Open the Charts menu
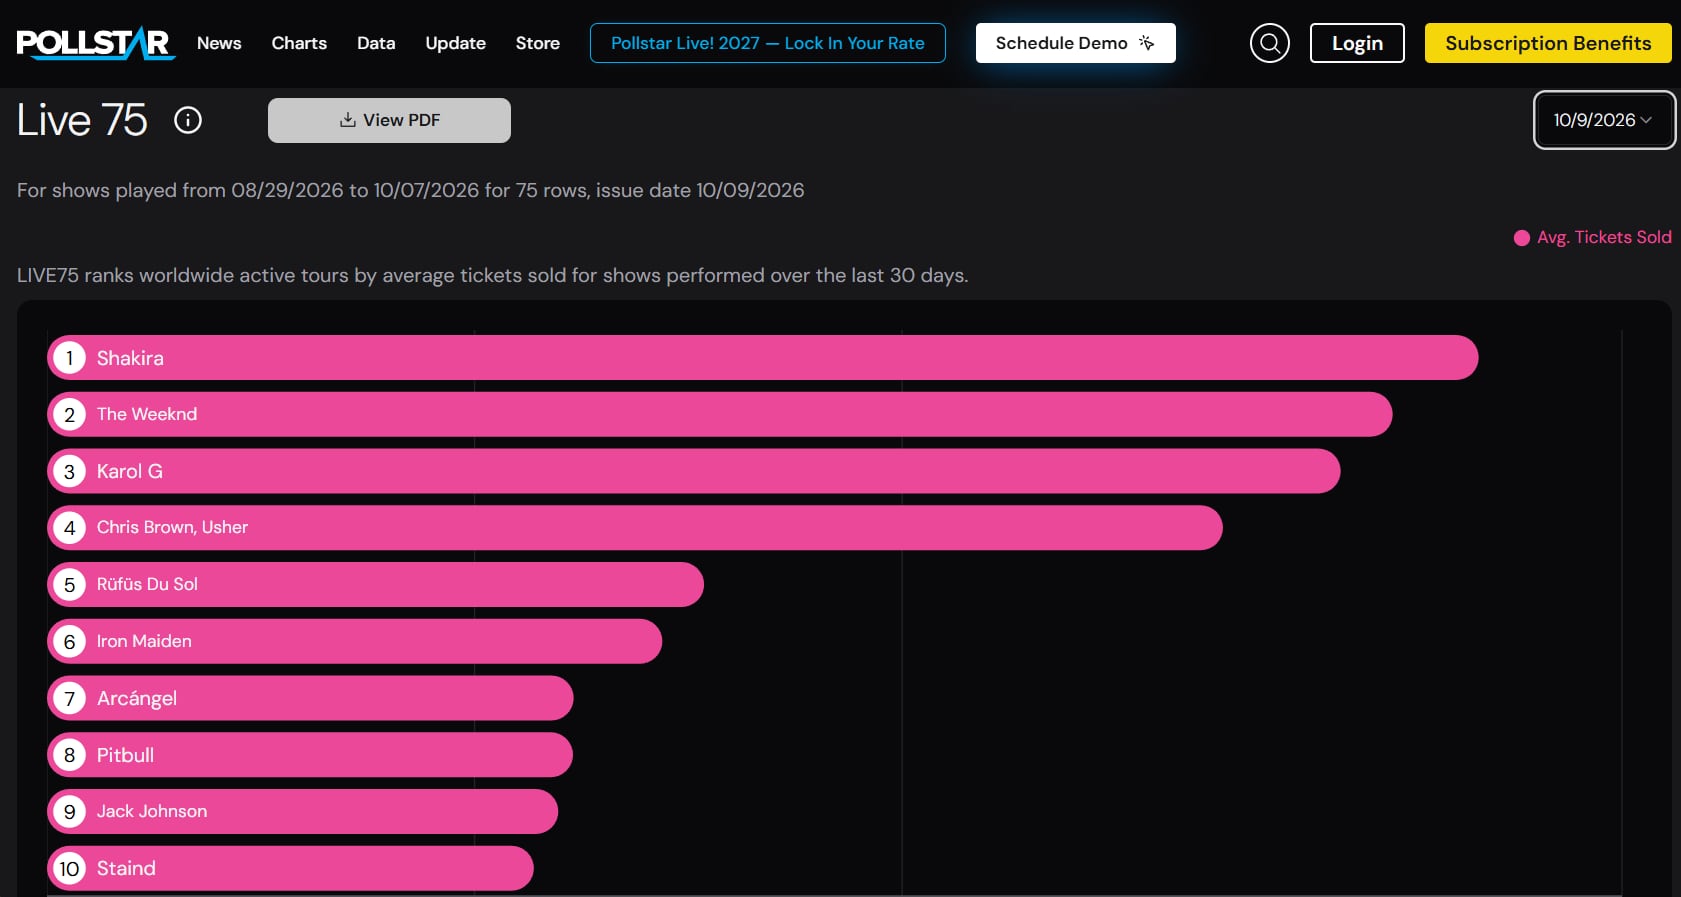Image resolution: width=1681 pixels, height=897 pixels. point(299,43)
